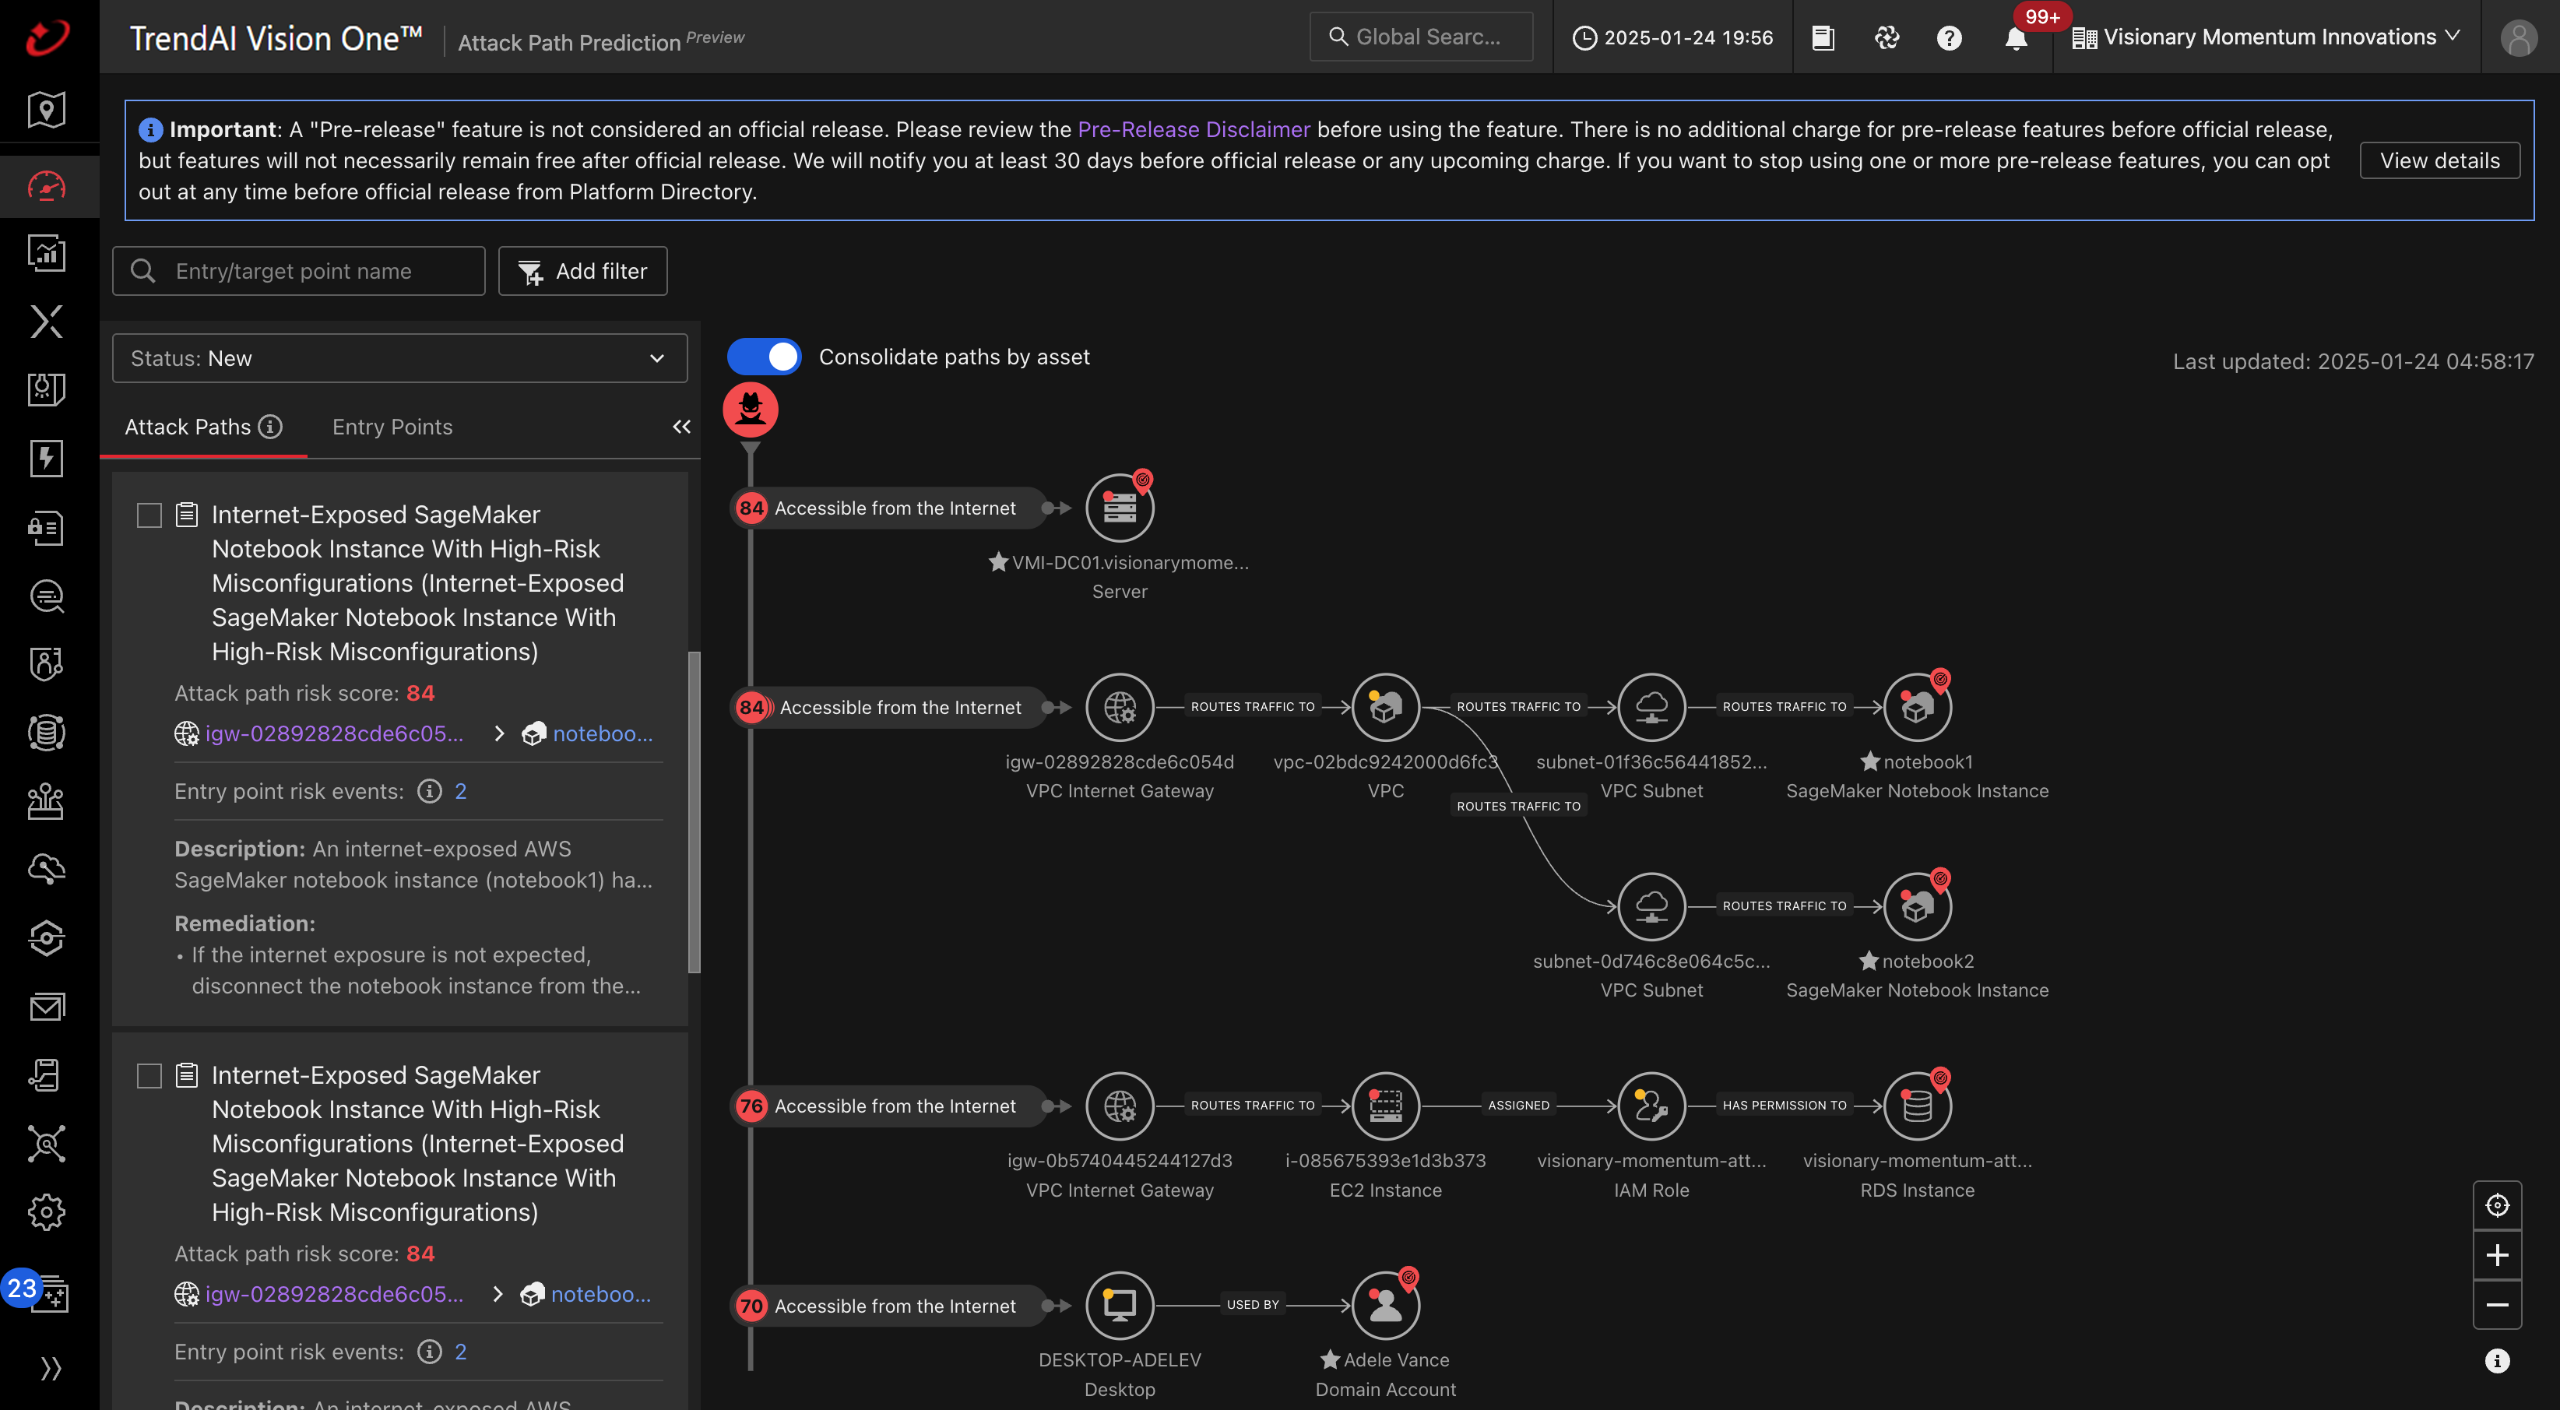This screenshot has width=2560, height=1410.
Task: Toggle Consolidate paths by asset switch
Action: 764,357
